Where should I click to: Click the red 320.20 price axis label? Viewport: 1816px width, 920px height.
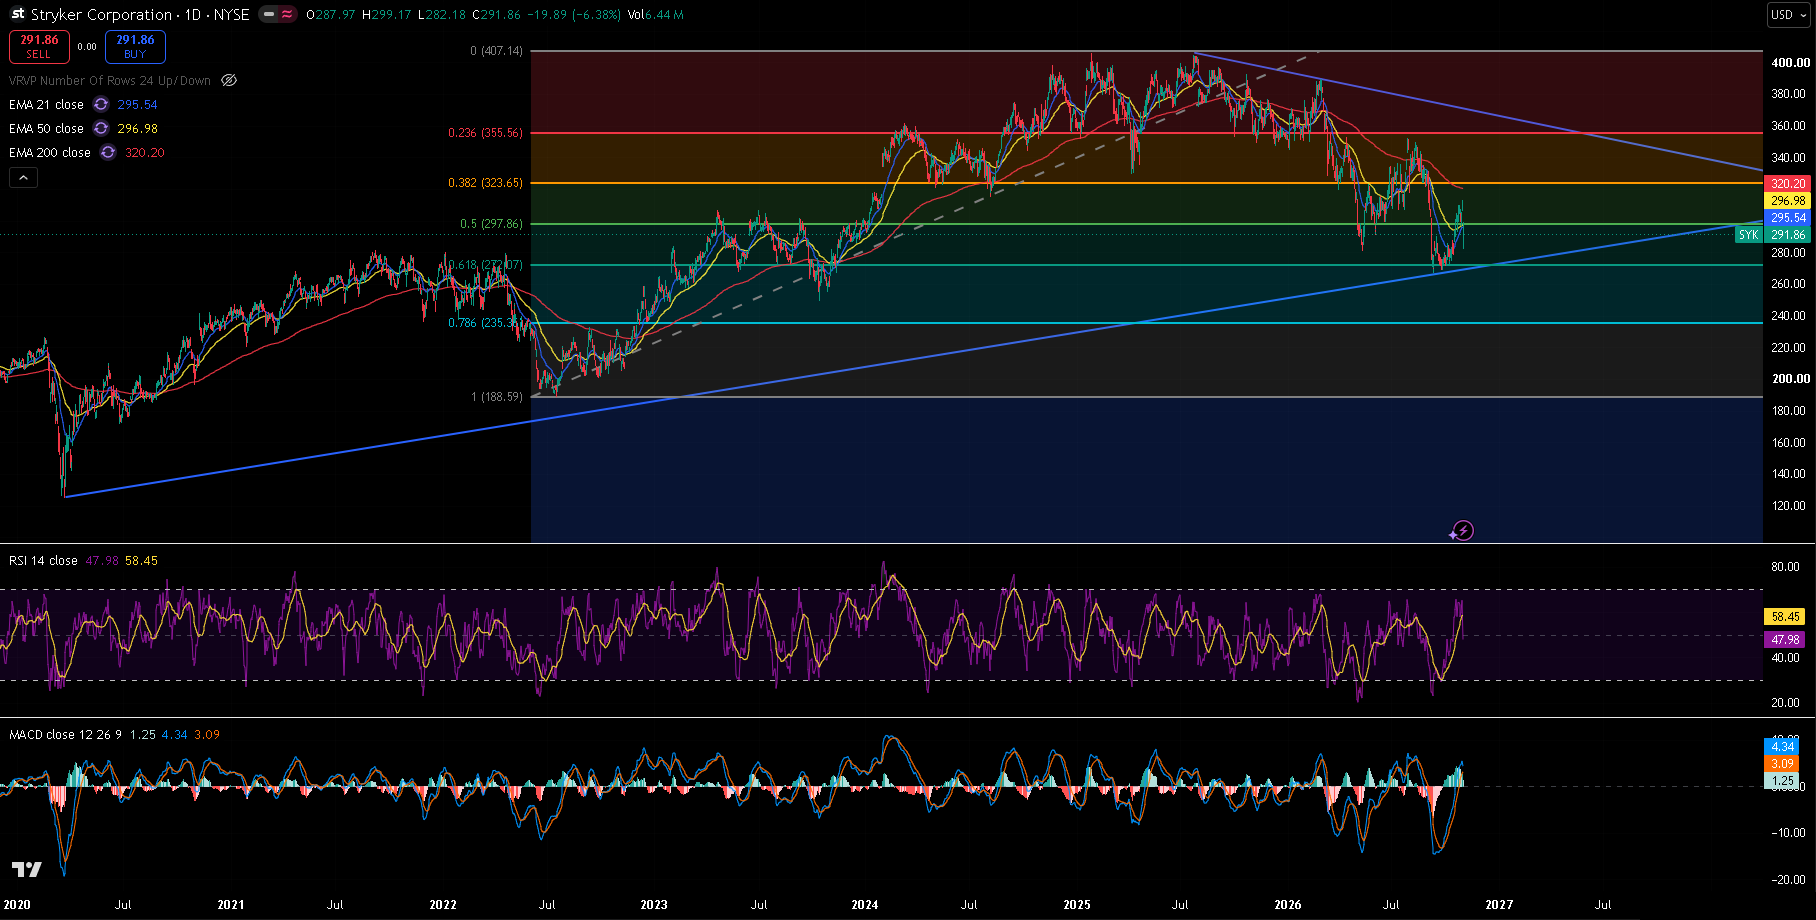coord(1788,184)
